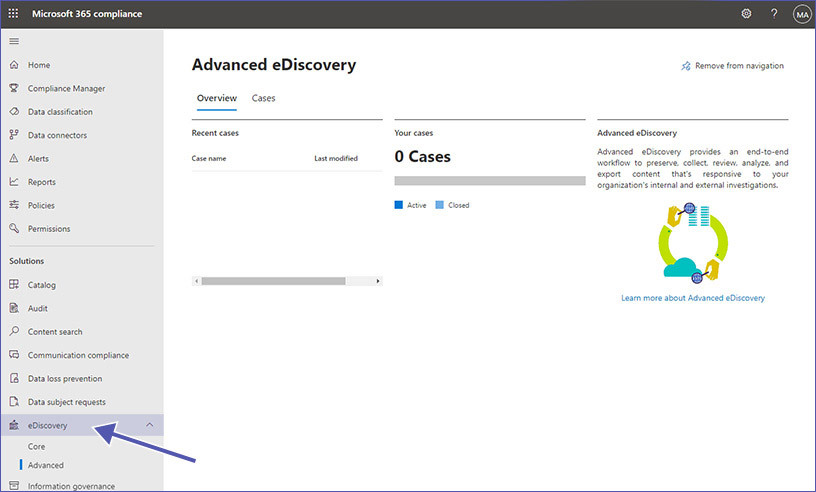Screen dimensions: 816x492
Task: Click the Data loss prevention icon
Action: click(14, 378)
